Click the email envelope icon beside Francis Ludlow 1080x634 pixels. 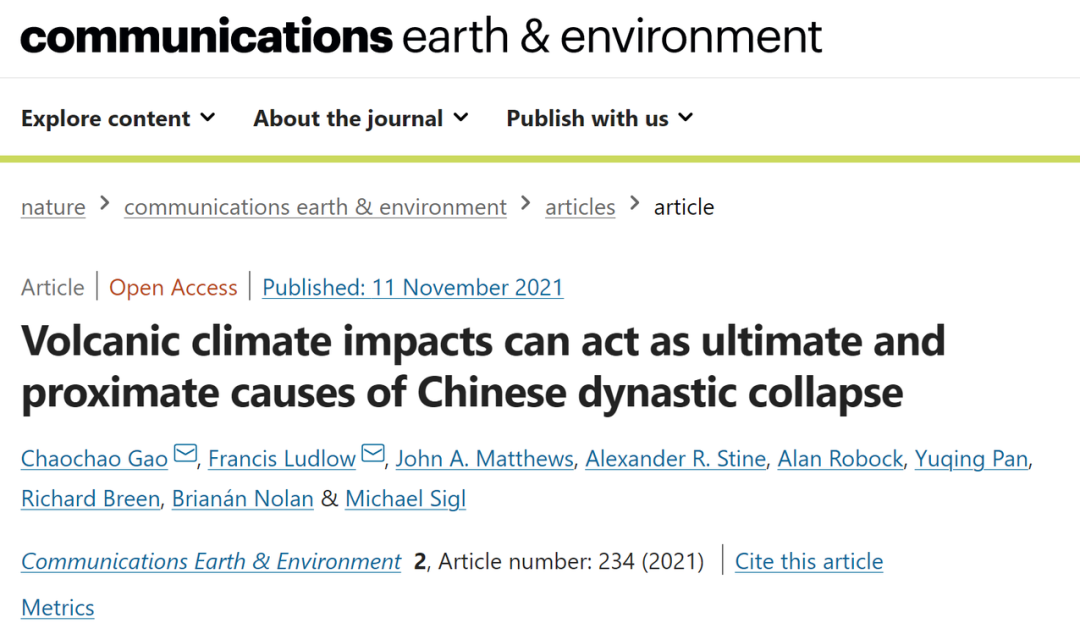click(373, 456)
